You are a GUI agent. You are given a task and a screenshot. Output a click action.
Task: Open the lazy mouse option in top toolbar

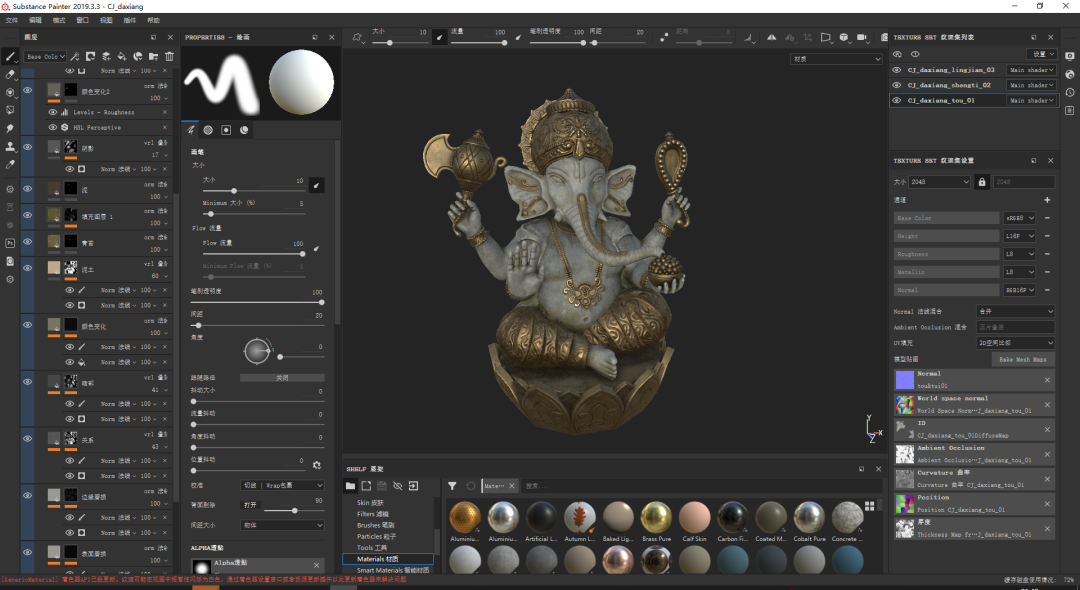pos(664,37)
